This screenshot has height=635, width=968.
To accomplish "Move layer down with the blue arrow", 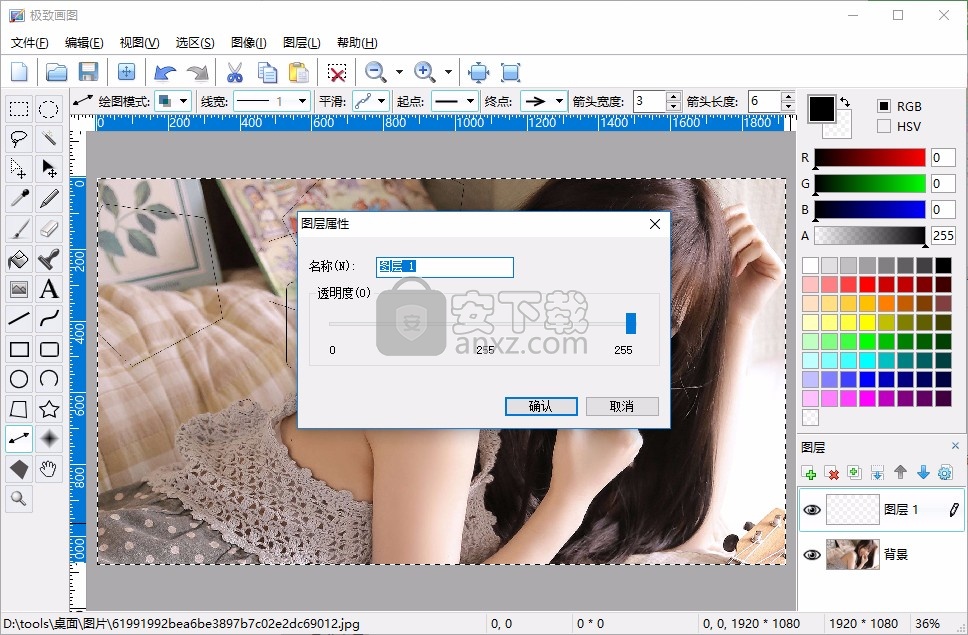I will coord(923,473).
